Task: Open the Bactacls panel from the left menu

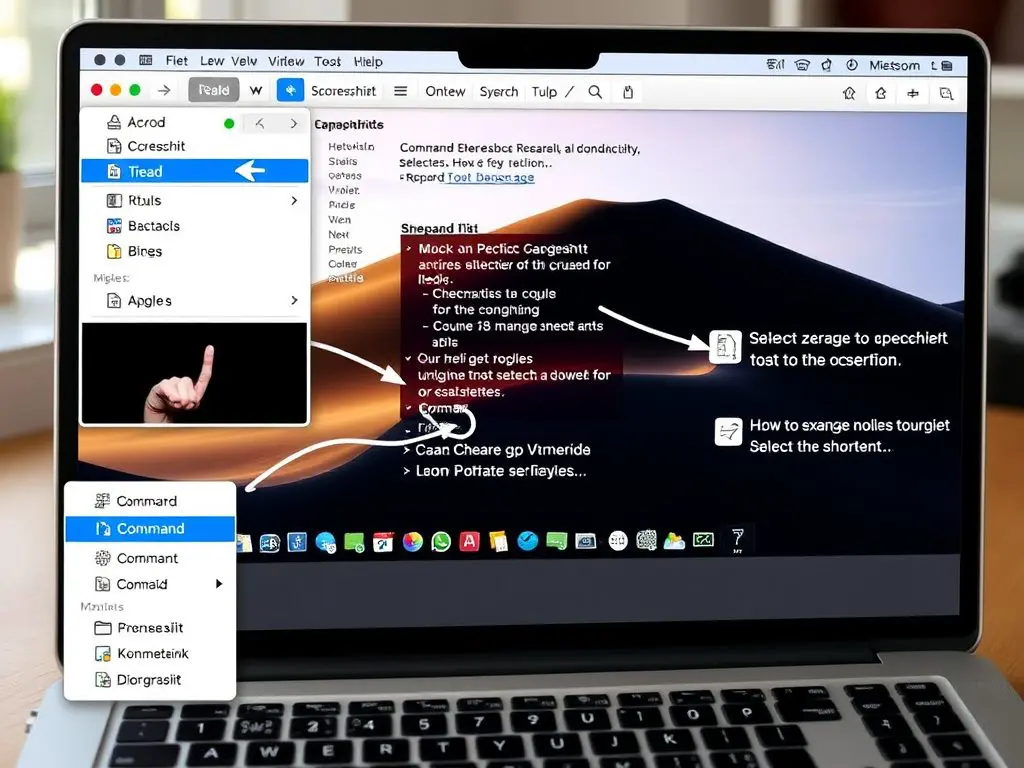Action: 153,225
